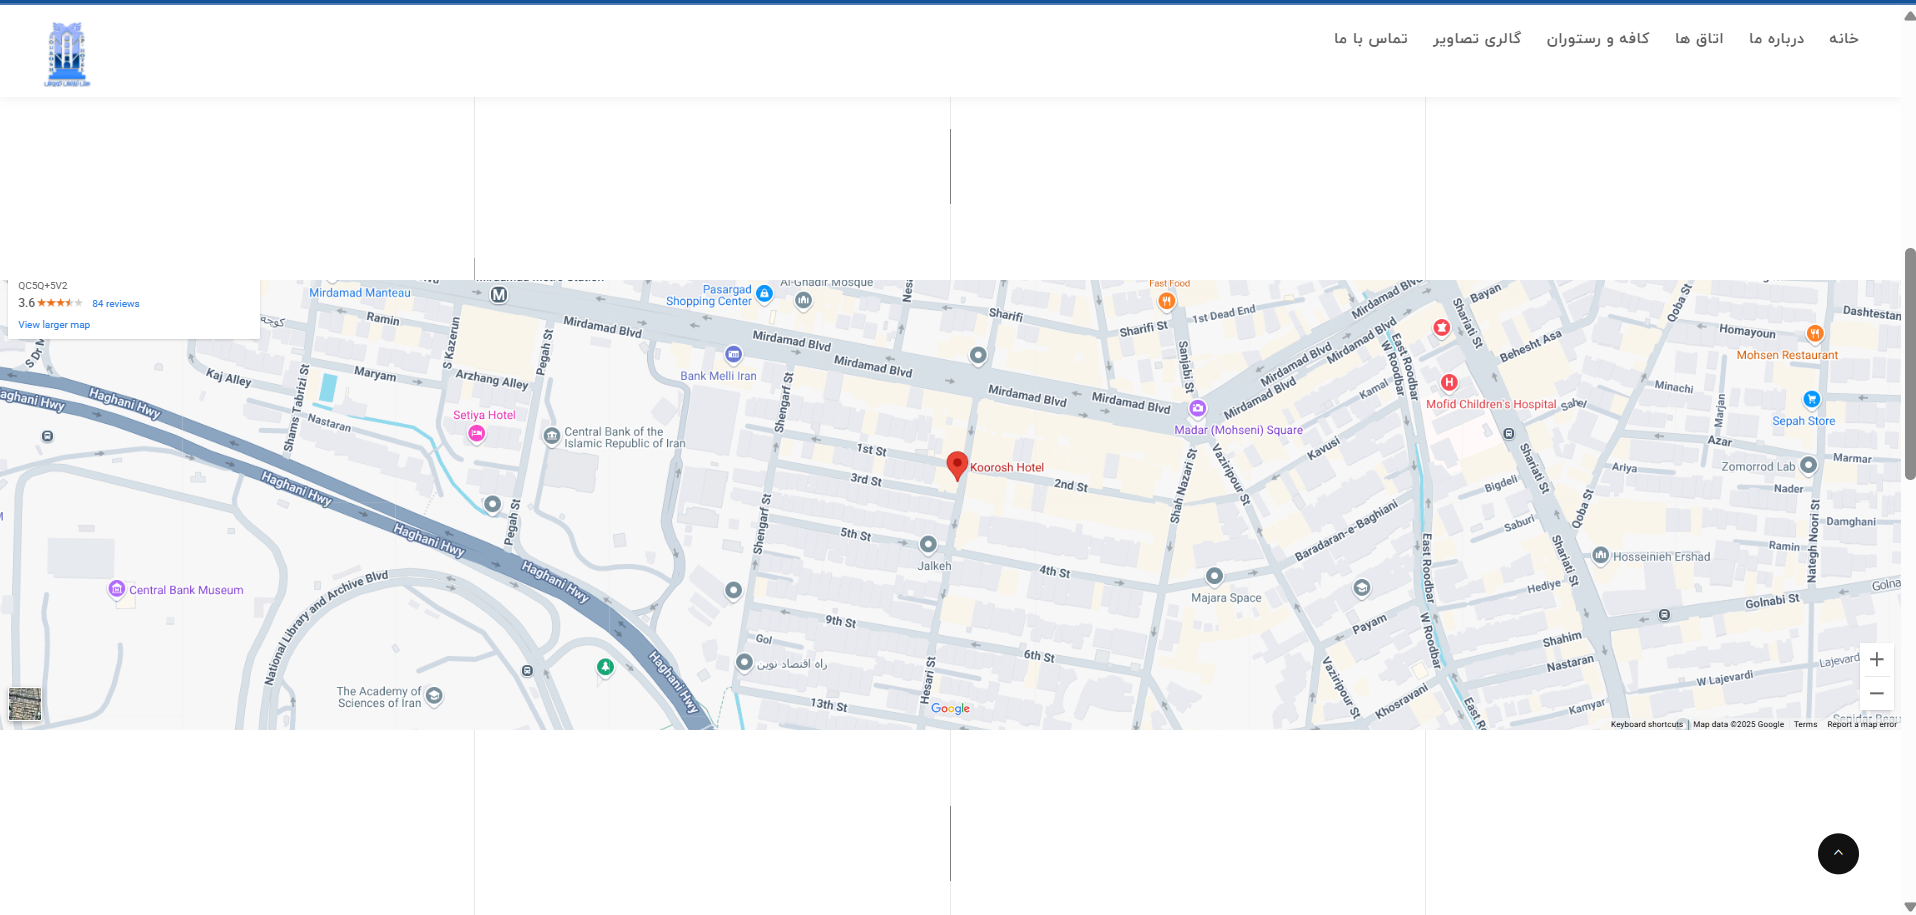Click the Mirdamad Manteau label
Viewport: 1916px width, 915px height.
[360, 293]
